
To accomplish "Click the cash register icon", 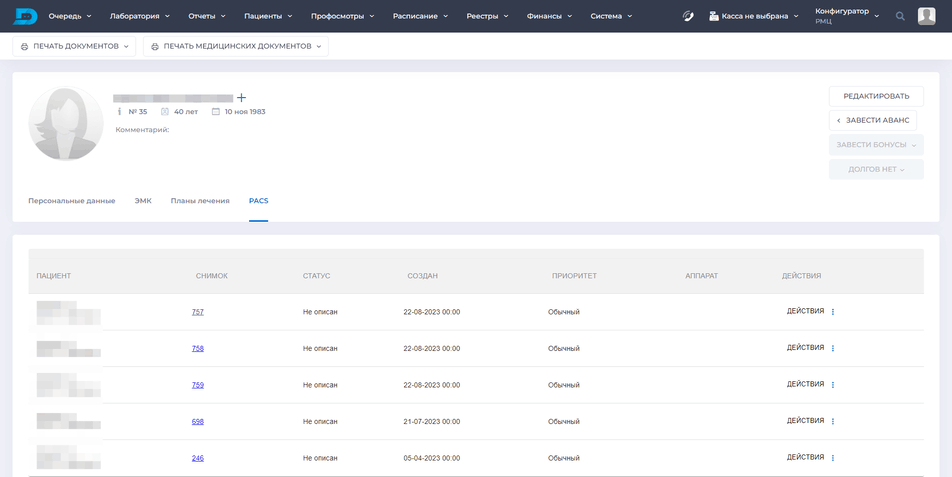I will click(x=714, y=16).
